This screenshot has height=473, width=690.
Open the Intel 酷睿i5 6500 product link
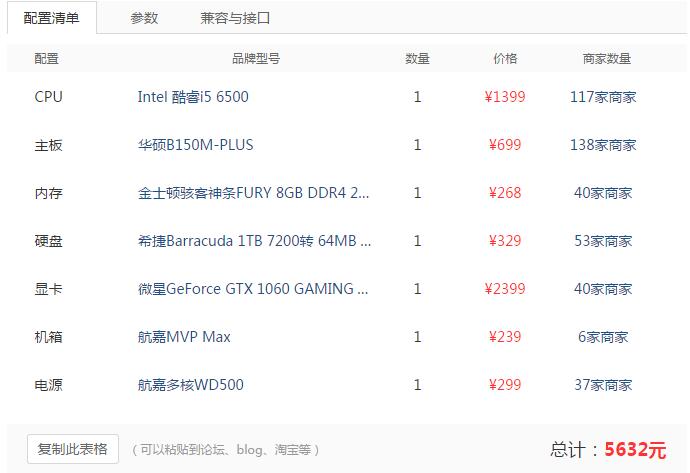tap(193, 97)
